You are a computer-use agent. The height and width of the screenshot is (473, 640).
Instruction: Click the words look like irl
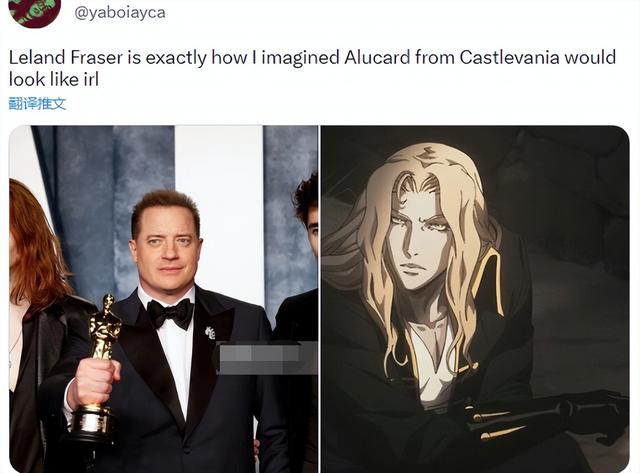pos(54,80)
